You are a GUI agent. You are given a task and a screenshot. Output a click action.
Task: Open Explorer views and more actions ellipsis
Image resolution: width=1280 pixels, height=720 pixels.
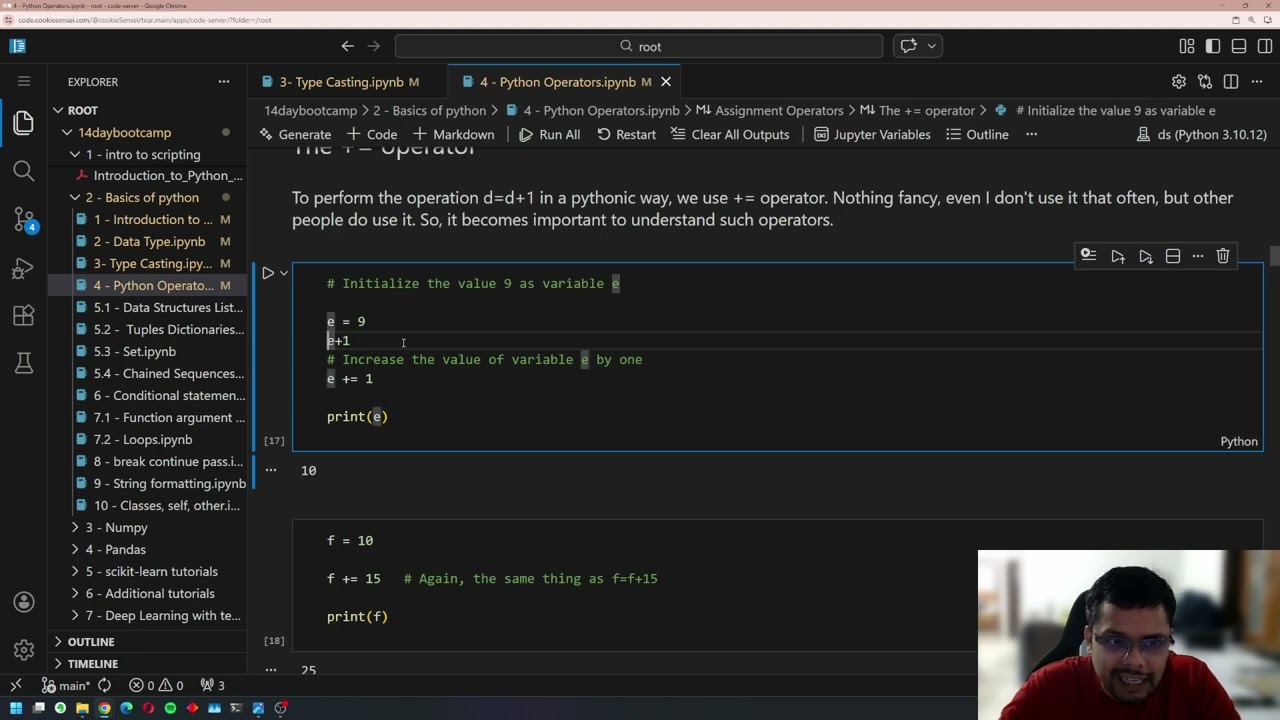click(224, 82)
